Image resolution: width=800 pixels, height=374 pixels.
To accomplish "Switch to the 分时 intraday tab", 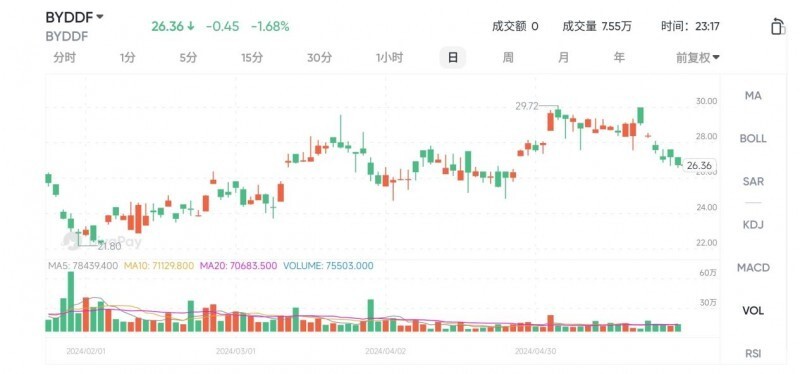I will coord(64,58).
